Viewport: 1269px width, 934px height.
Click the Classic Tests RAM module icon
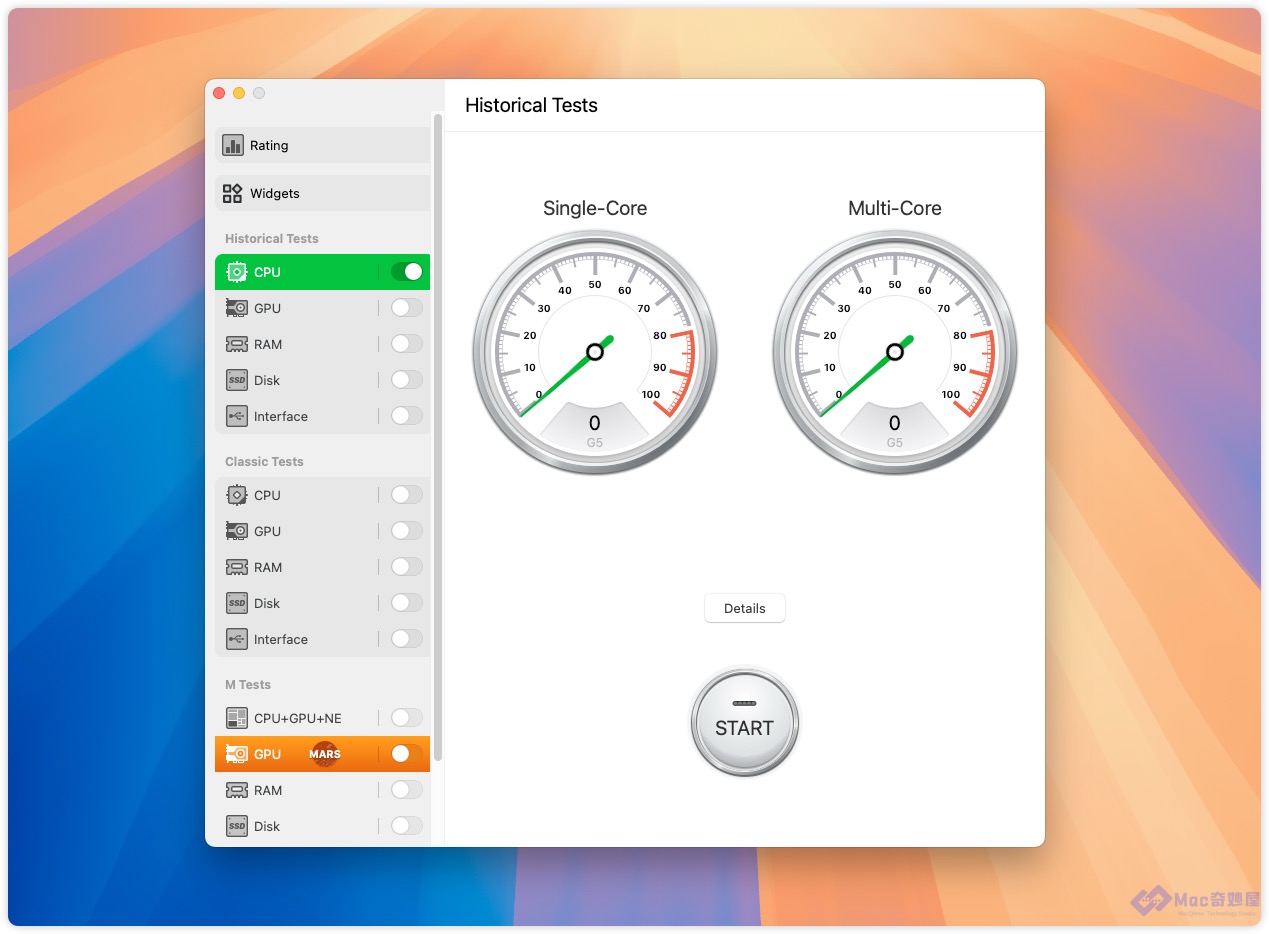[237, 567]
